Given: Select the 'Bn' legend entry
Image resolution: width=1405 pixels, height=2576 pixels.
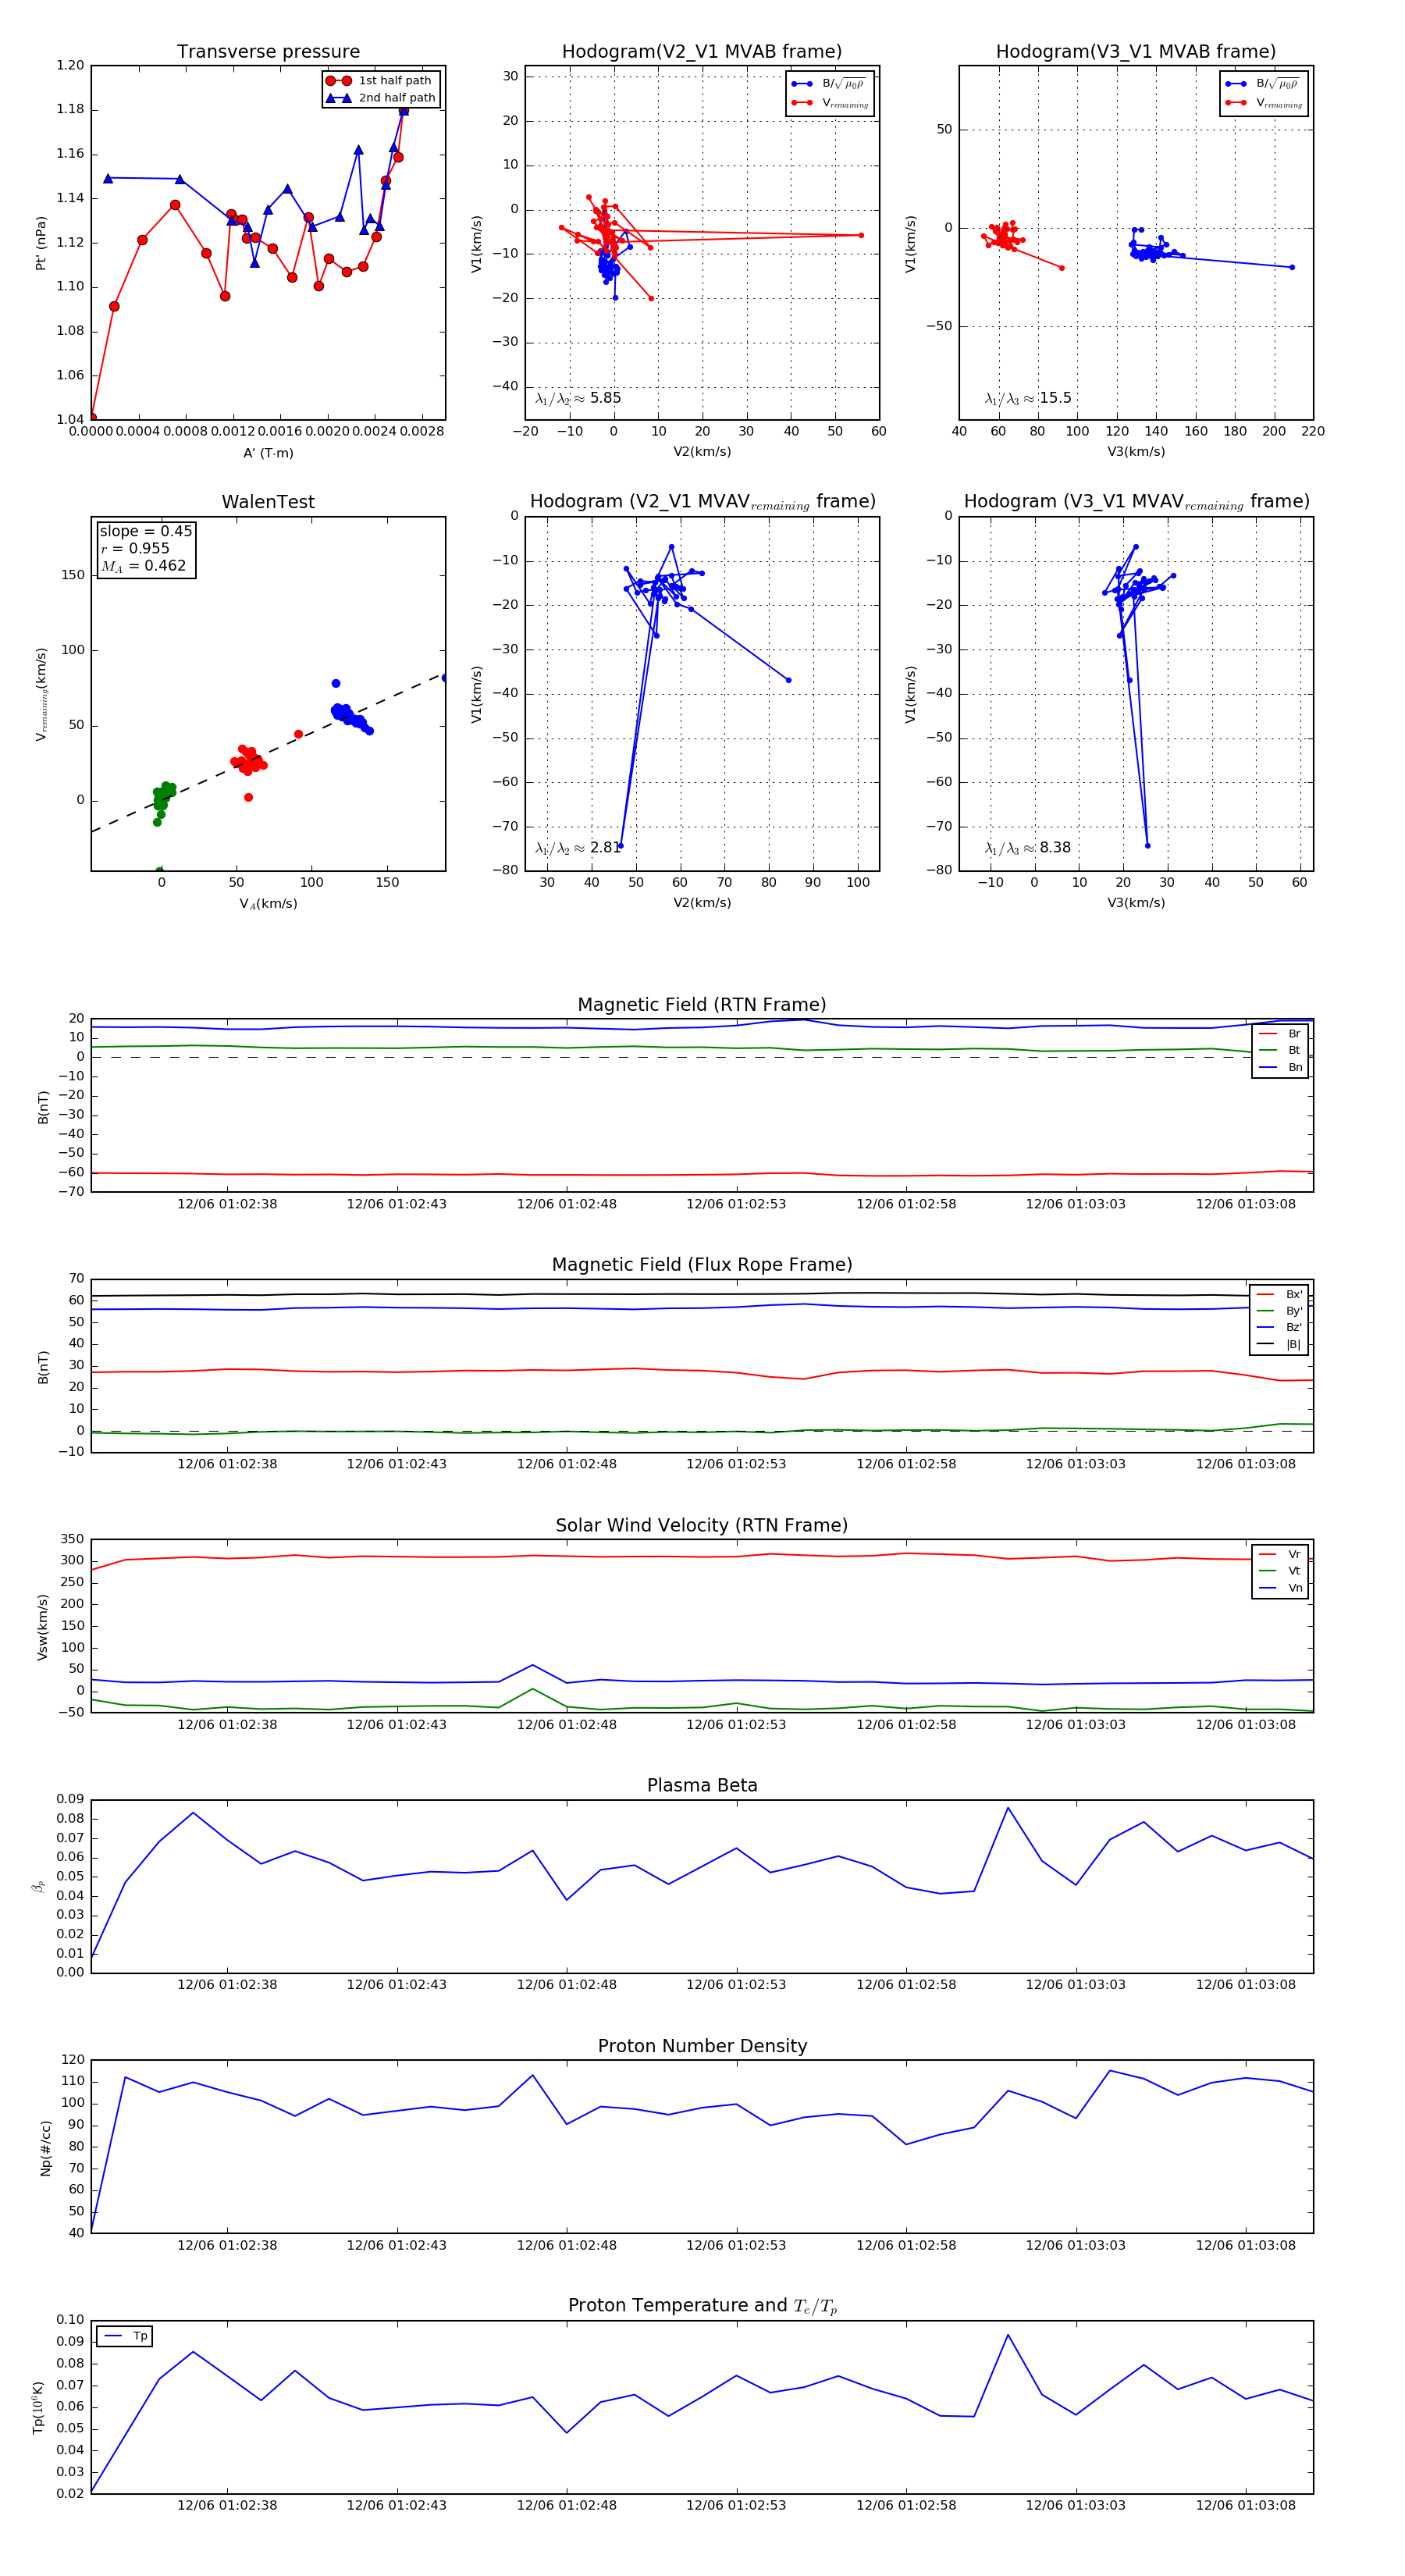Looking at the screenshot, I should [x=1280, y=1067].
